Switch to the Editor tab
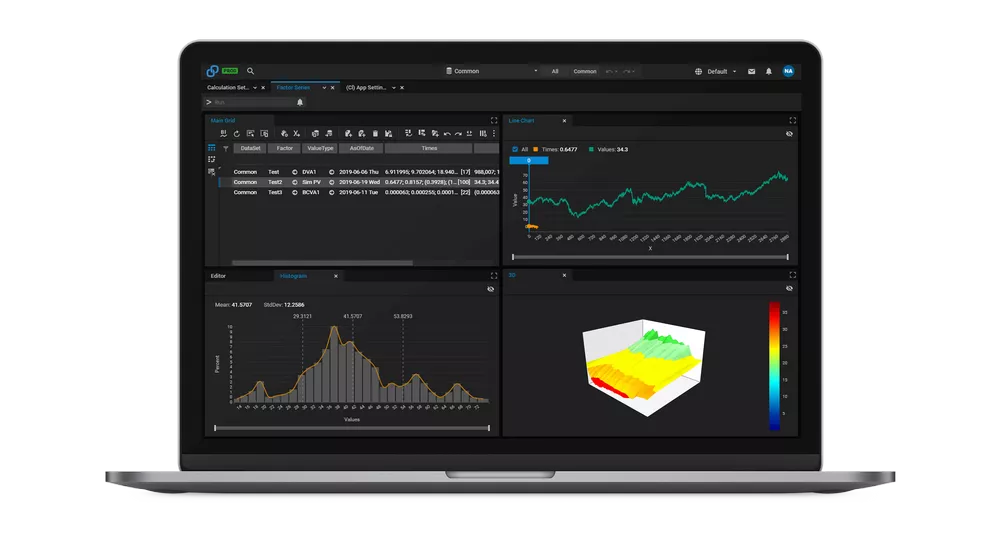1000x546 pixels. click(x=218, y=276)
